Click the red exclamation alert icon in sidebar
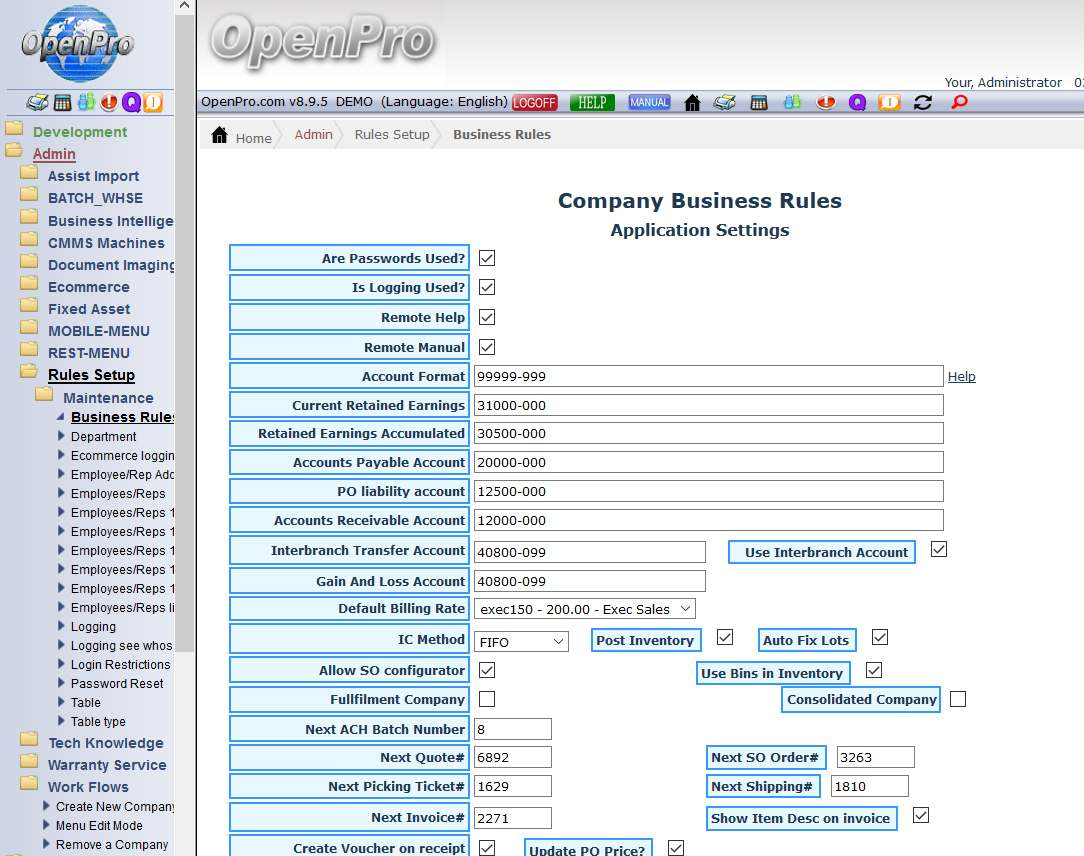 [108, 102]
